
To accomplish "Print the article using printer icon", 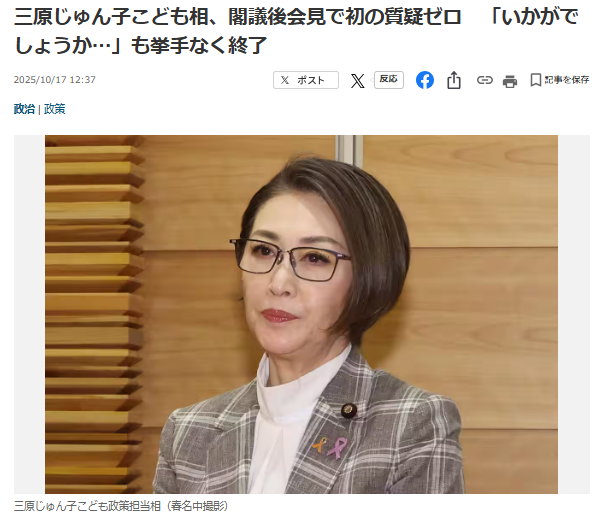I will click(510, 81).
